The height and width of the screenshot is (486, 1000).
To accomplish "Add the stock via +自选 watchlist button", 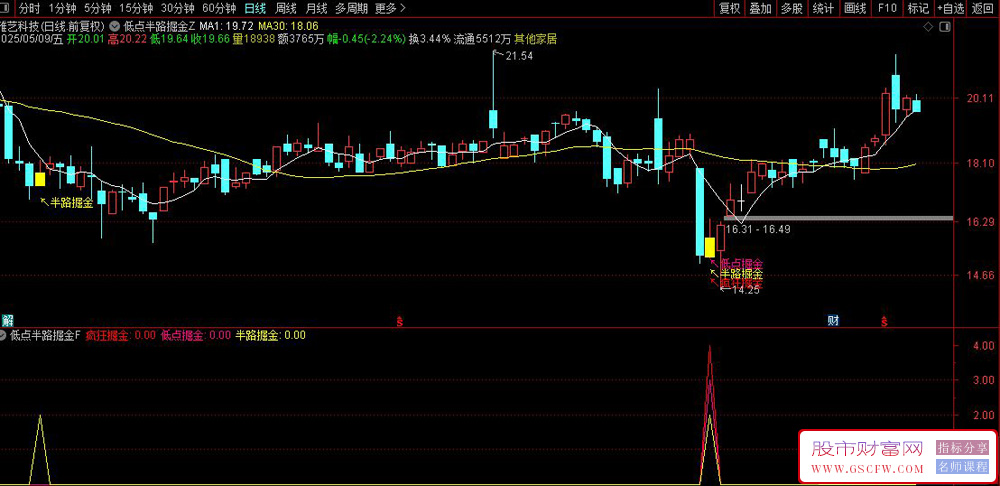I will (951, 8).
